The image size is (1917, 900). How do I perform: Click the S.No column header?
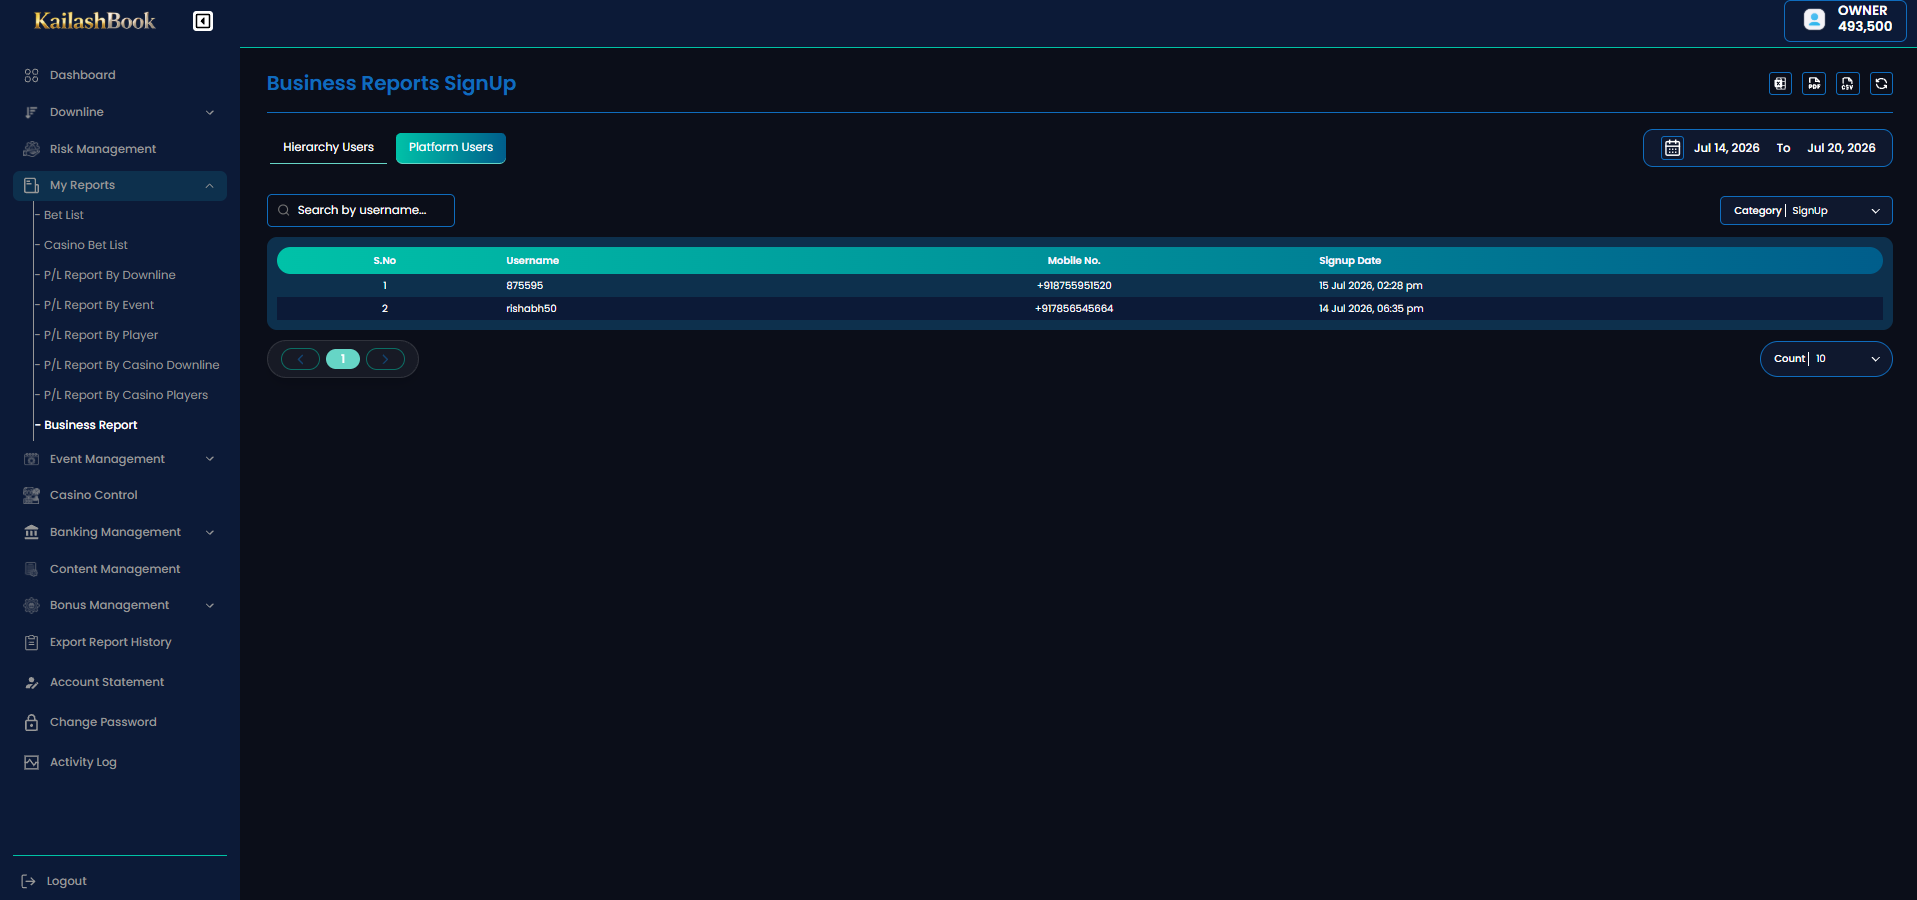coord(385,261)
